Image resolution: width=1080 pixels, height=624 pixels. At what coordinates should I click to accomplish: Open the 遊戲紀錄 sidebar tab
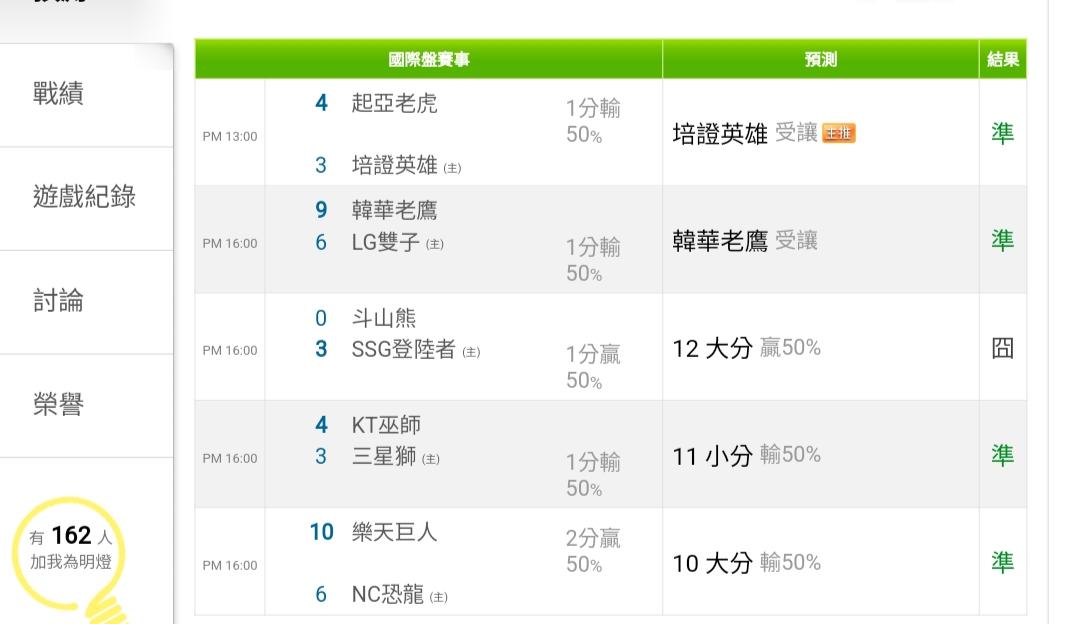(x=84, y=197)
